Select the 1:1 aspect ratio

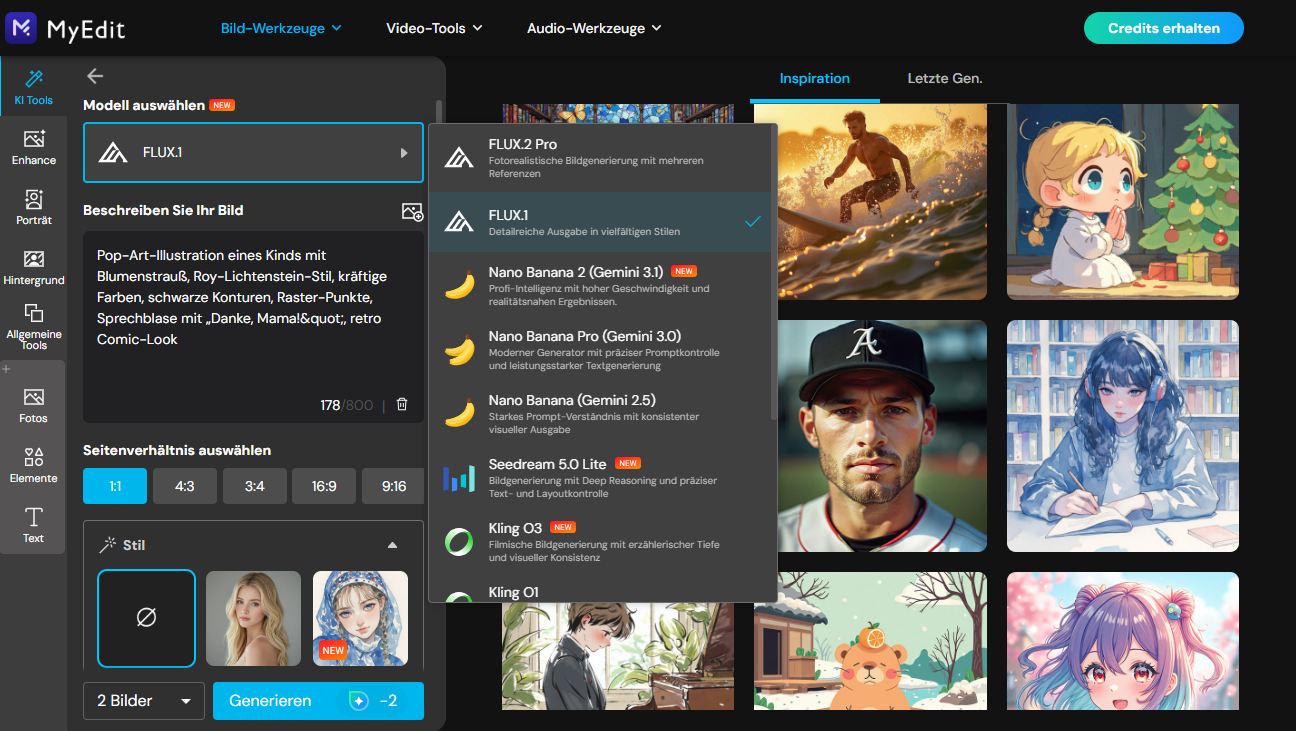click(115, 486)
